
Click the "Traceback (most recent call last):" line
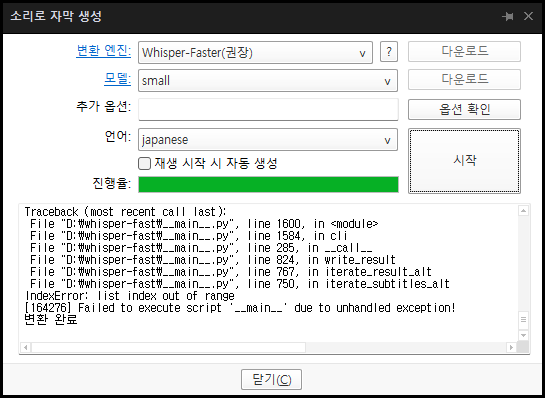125,212
